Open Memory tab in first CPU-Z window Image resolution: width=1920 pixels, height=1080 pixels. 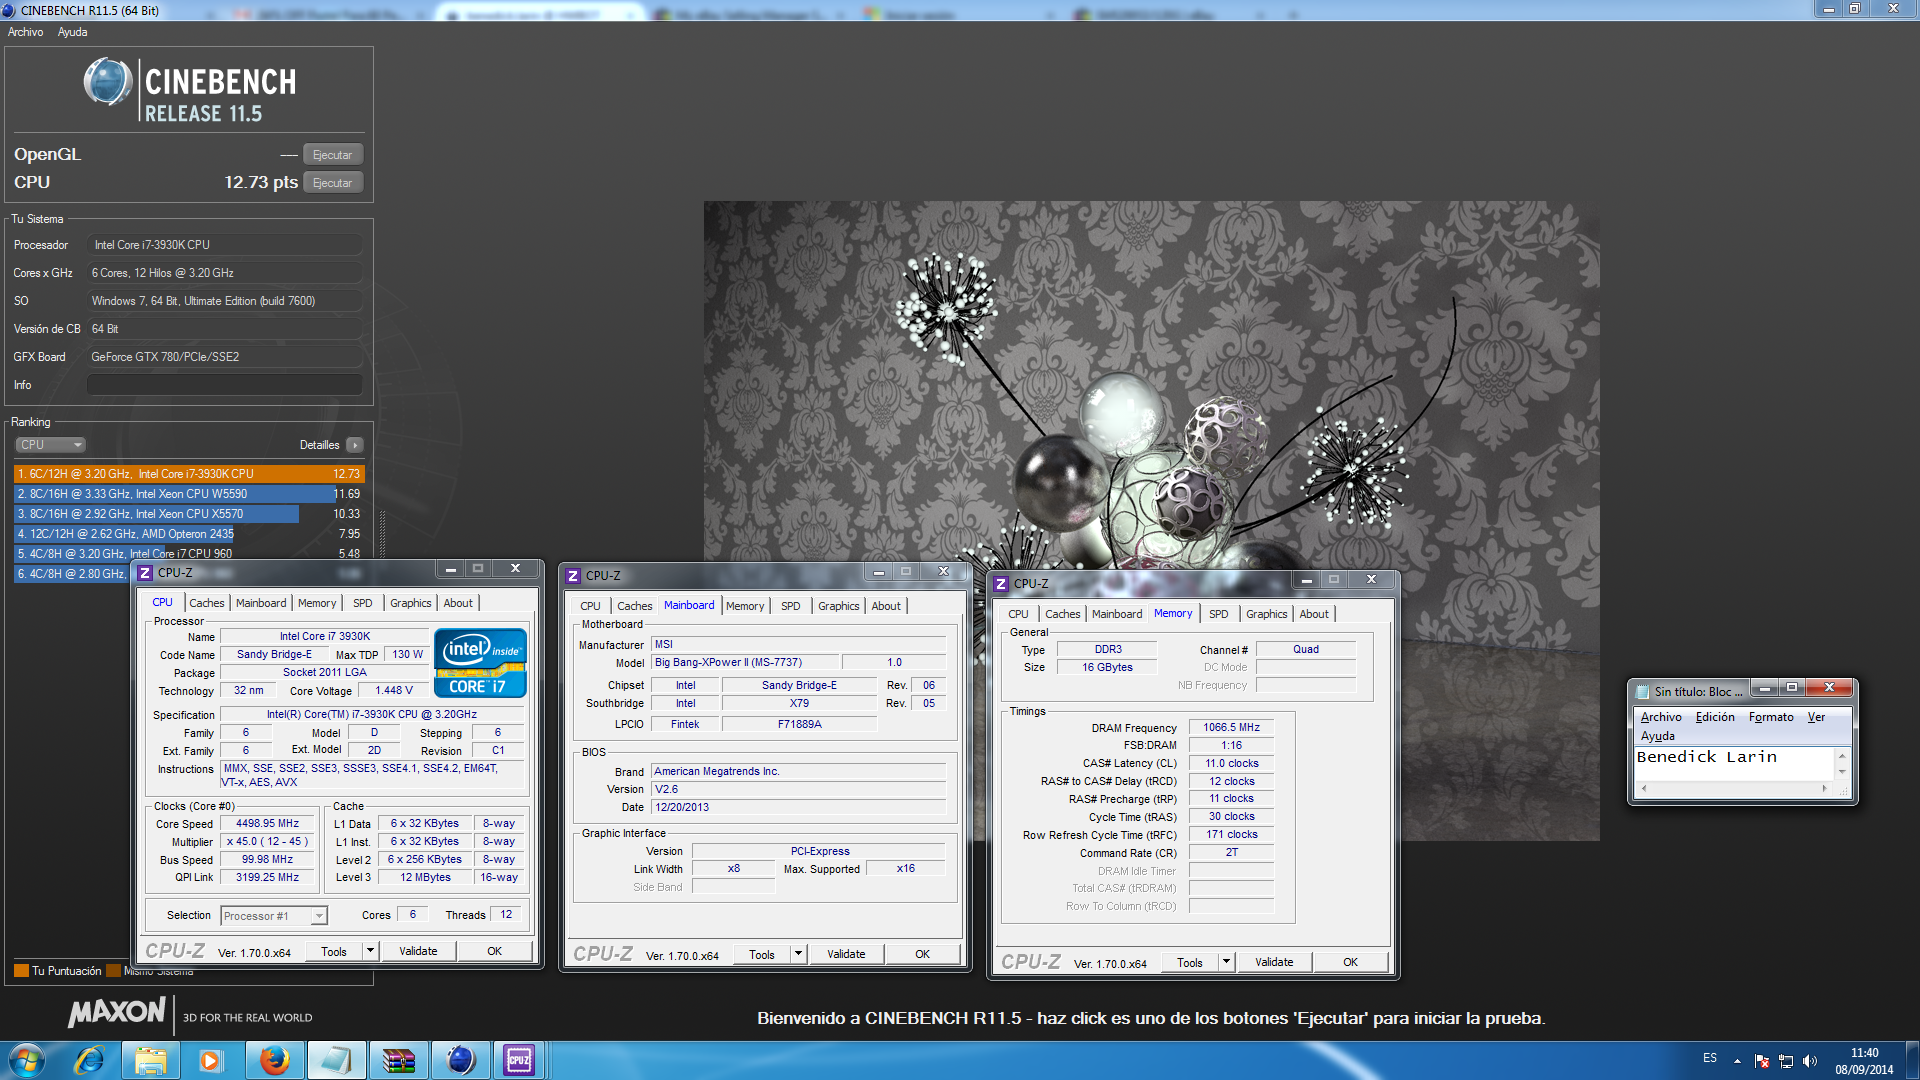[x=317, y=603]
